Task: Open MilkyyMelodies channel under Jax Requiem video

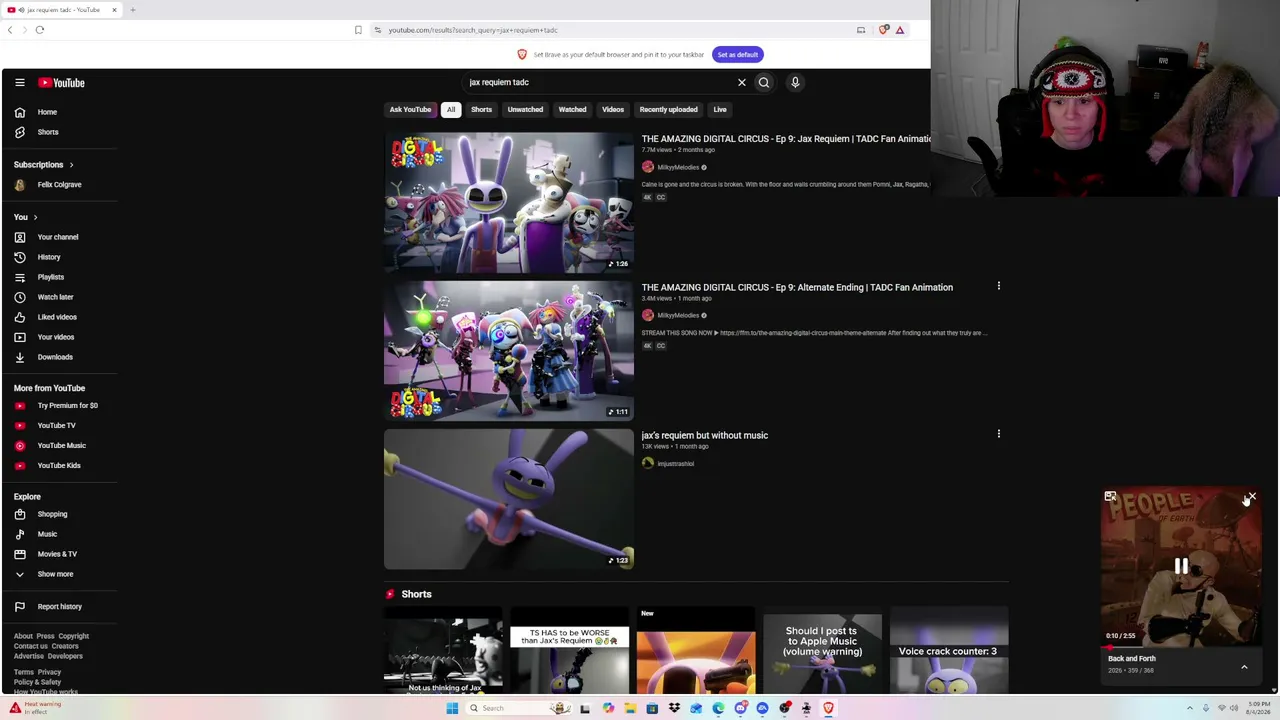Action: (x=678, y=167)
